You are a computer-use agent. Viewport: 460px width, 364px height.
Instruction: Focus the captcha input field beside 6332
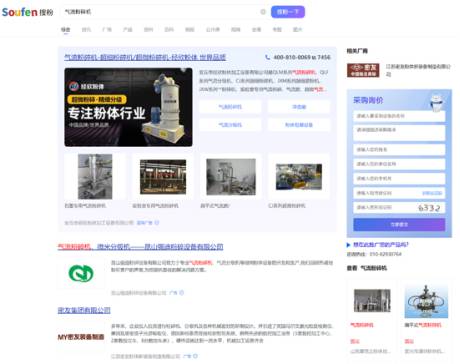click(x=383, y=208)
